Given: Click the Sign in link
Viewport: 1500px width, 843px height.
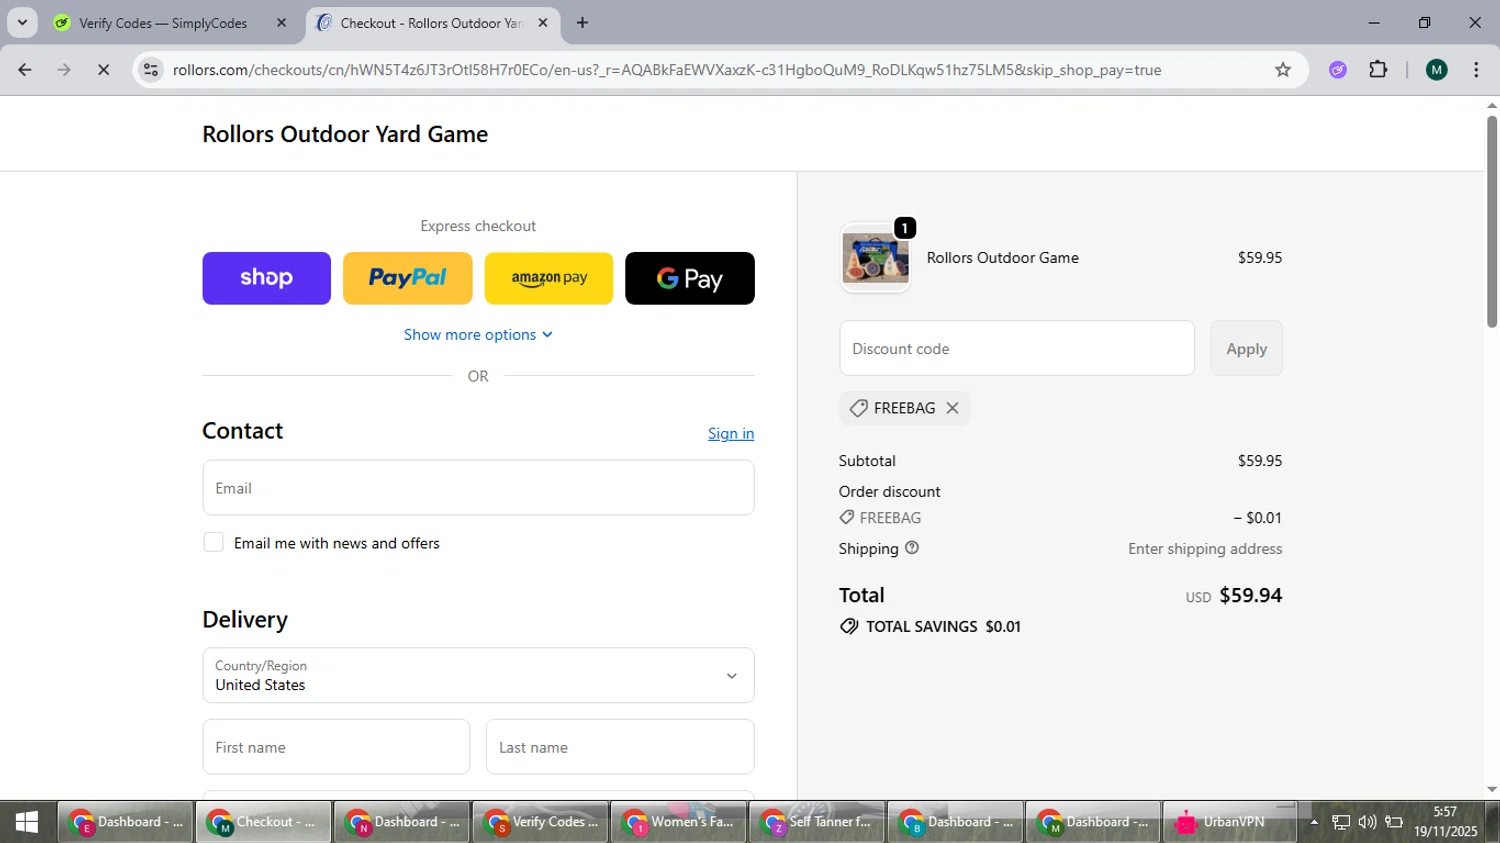Looking at the screenshot, I should pos(731,433).
